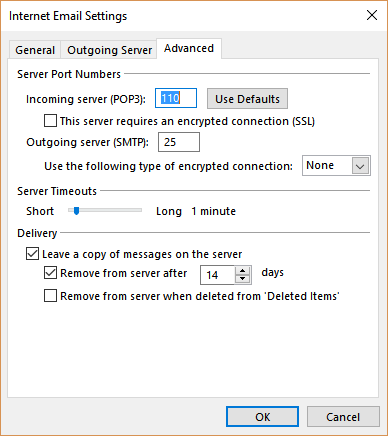Click the server timeout slider thumb
The image size is (388, 436).
[76, 211]
